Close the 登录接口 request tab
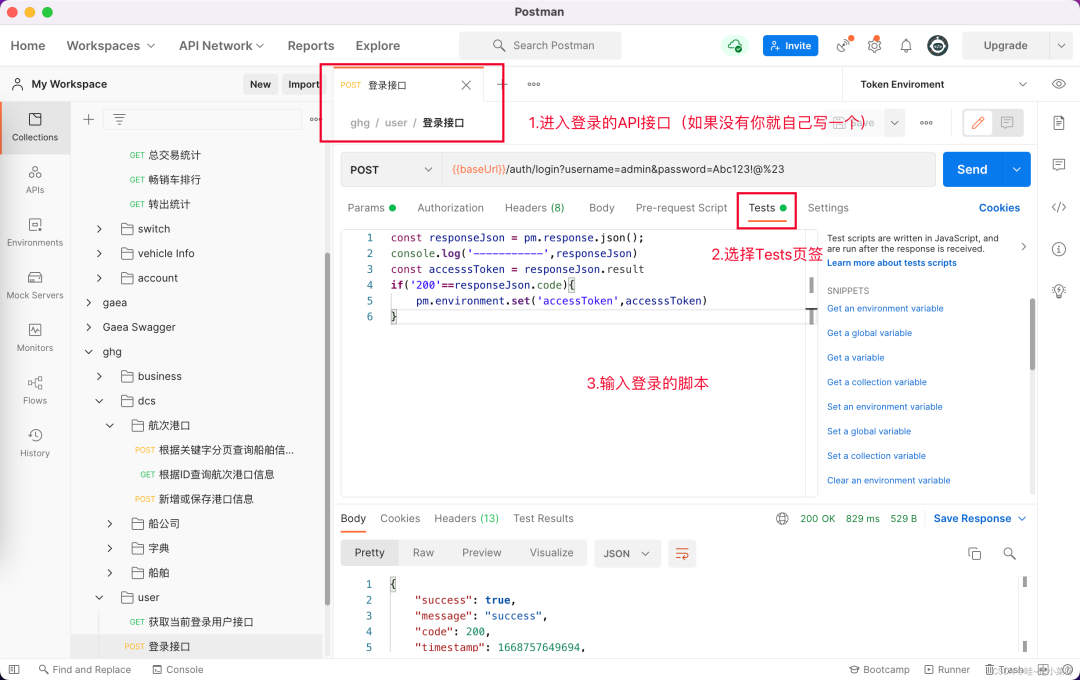 (x=466, y=85)
